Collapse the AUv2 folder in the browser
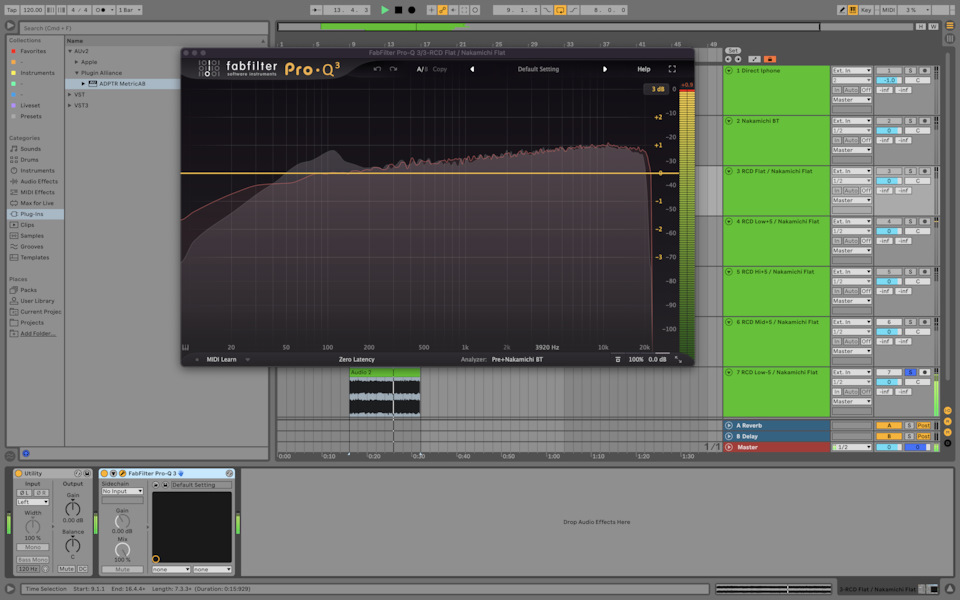This screenshot has width=960, height=600. click(70, 51)
